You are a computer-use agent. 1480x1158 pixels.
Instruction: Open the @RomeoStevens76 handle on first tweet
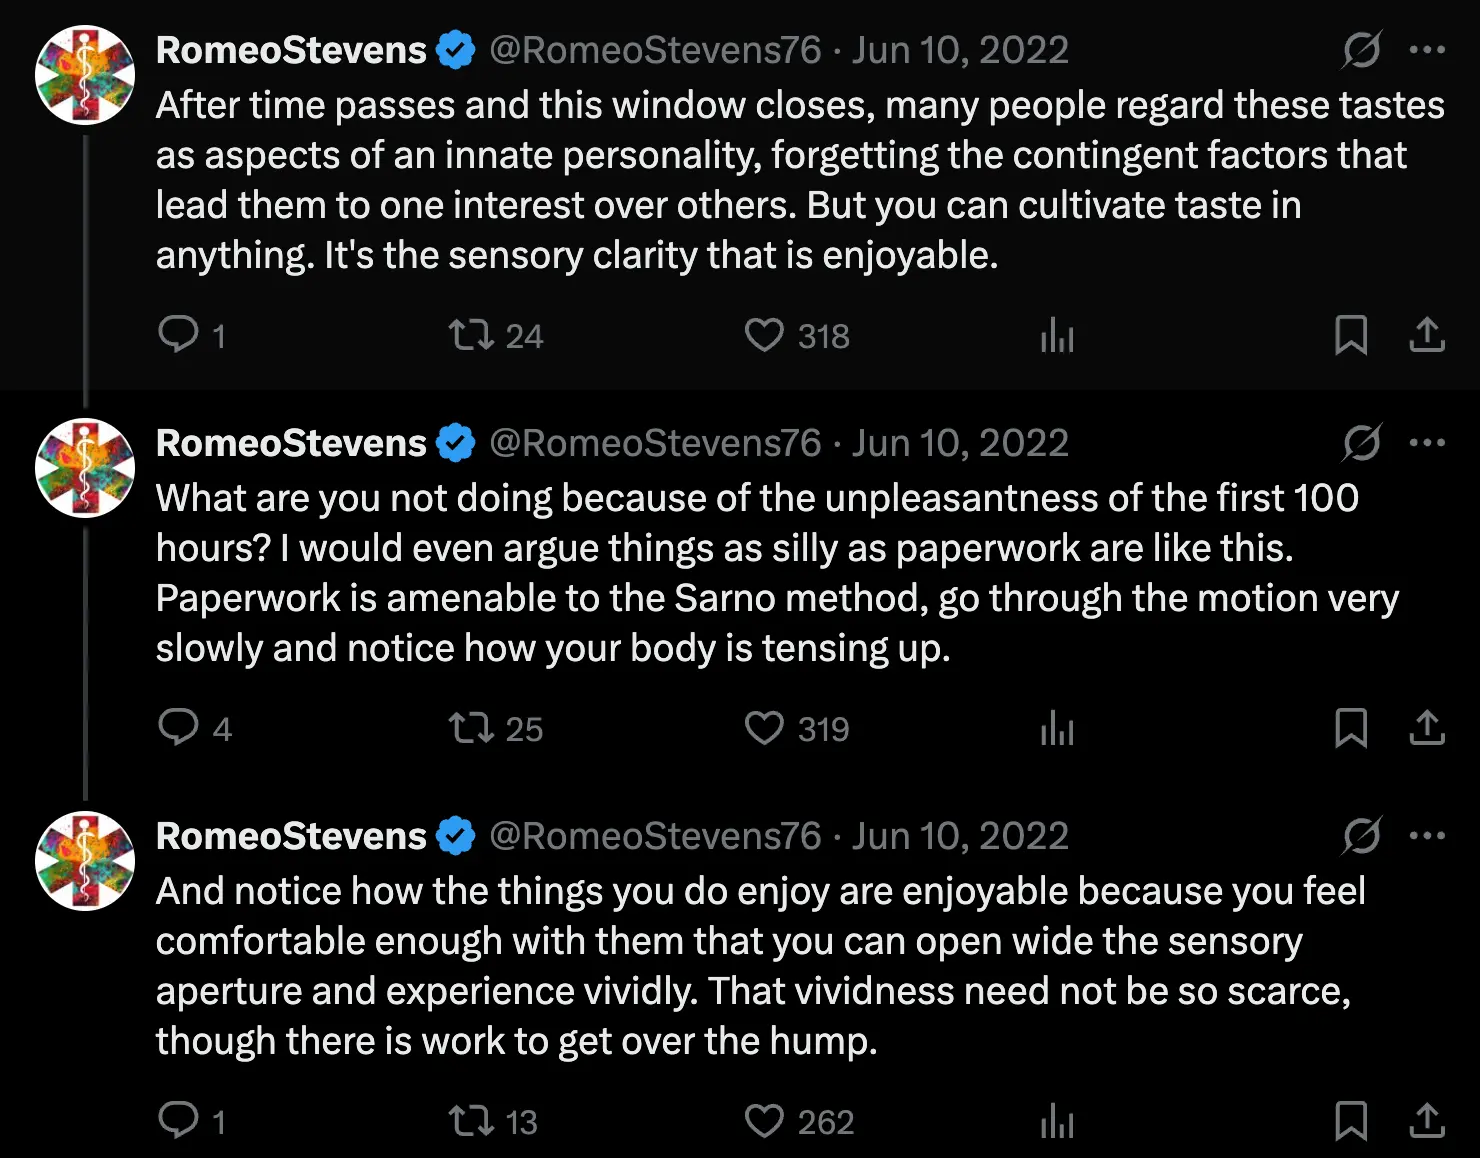point(655,50)
